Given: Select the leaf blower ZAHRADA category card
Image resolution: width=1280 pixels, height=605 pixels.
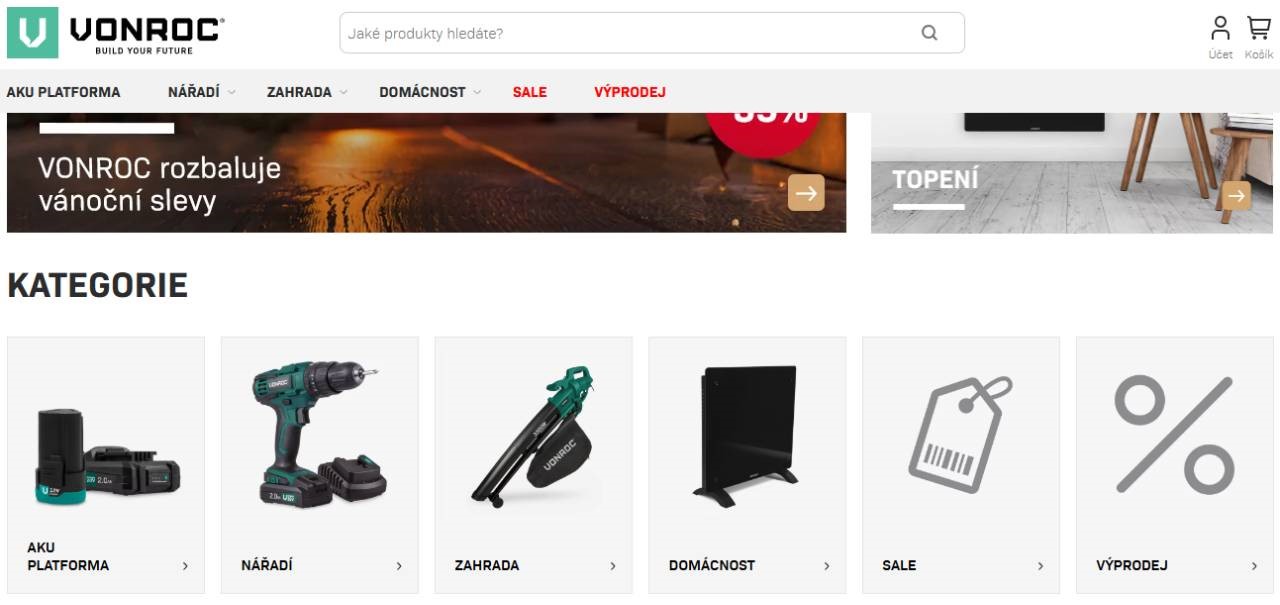Looking at the screenshot, I should [x=534, y=465].
